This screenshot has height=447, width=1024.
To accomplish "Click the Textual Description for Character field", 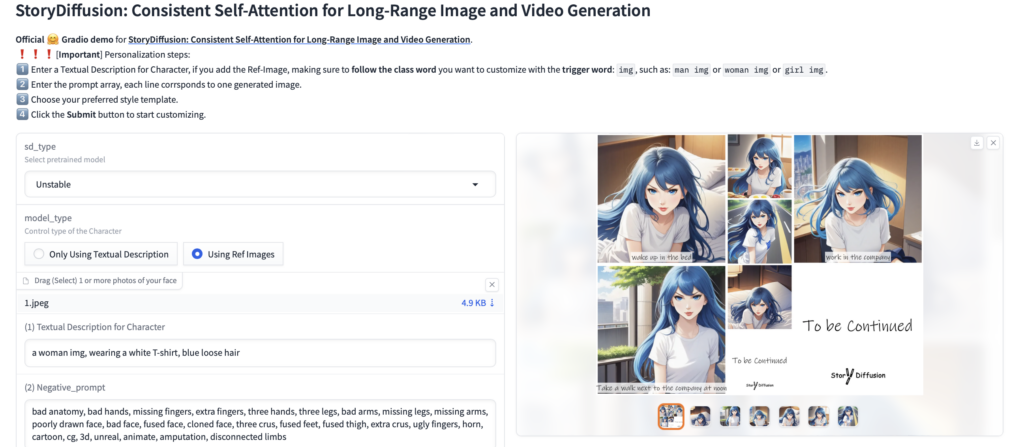I will pyautogui.click(x=260, y=353).
